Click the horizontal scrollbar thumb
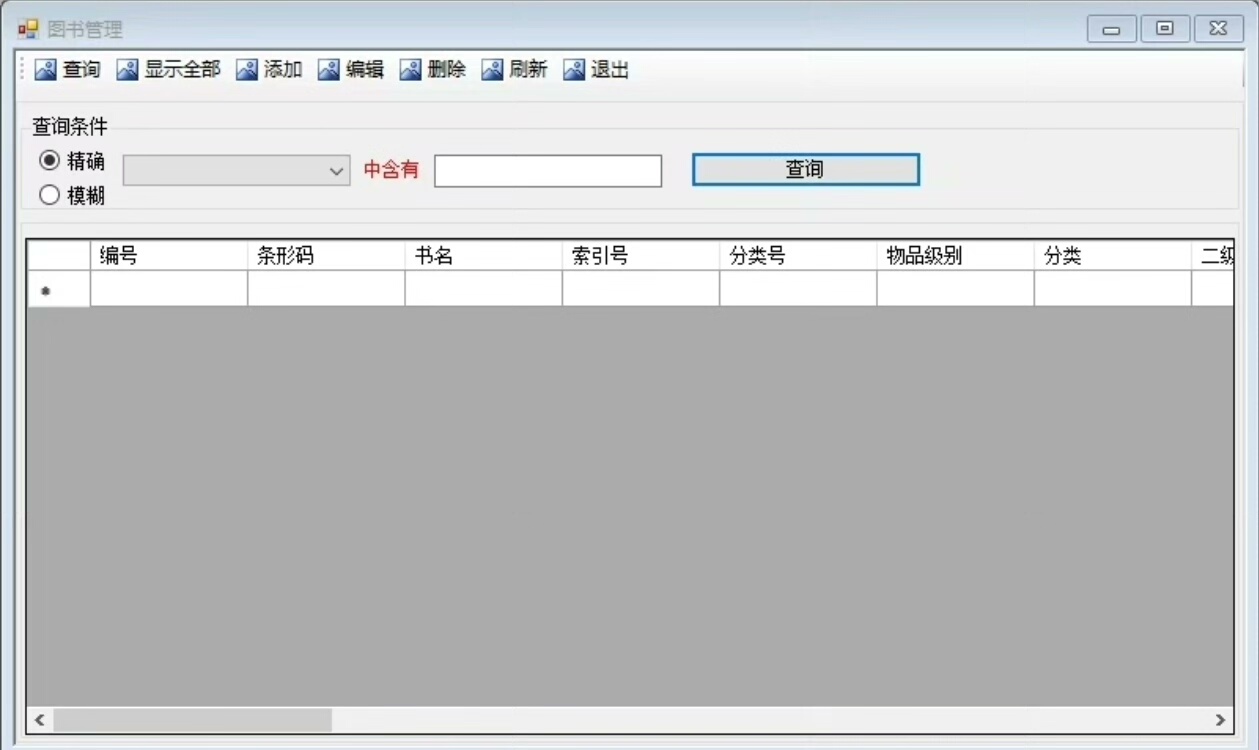 (192, 720)
